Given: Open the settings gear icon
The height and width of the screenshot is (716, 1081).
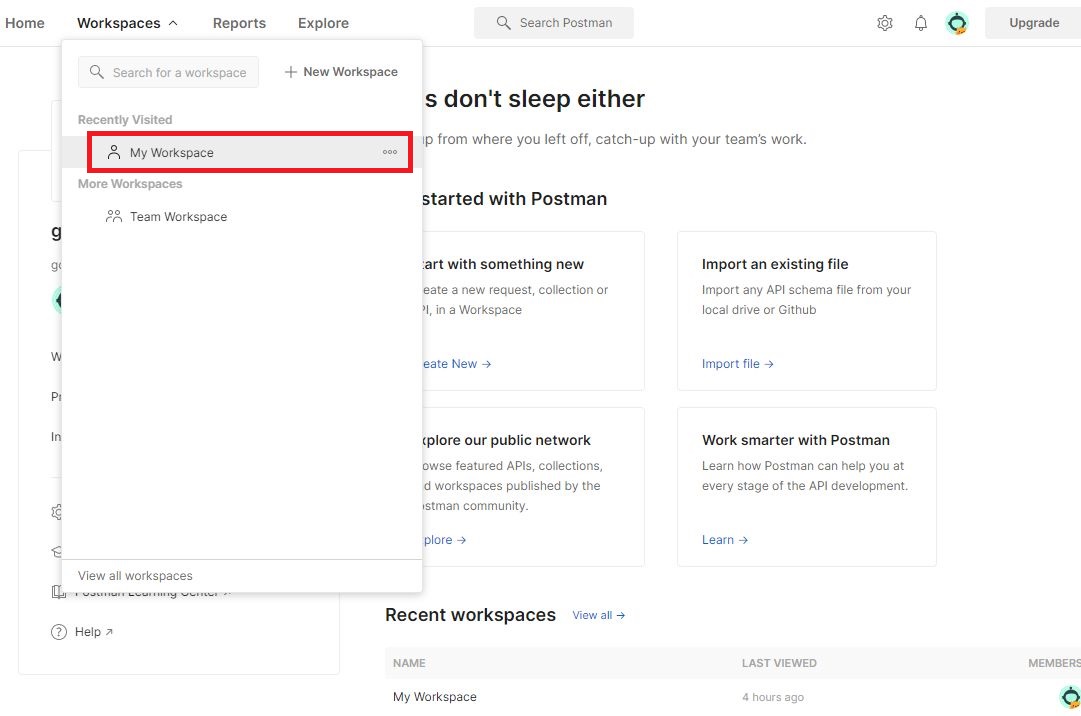Looking at the screenshot, I should (885, 23).
